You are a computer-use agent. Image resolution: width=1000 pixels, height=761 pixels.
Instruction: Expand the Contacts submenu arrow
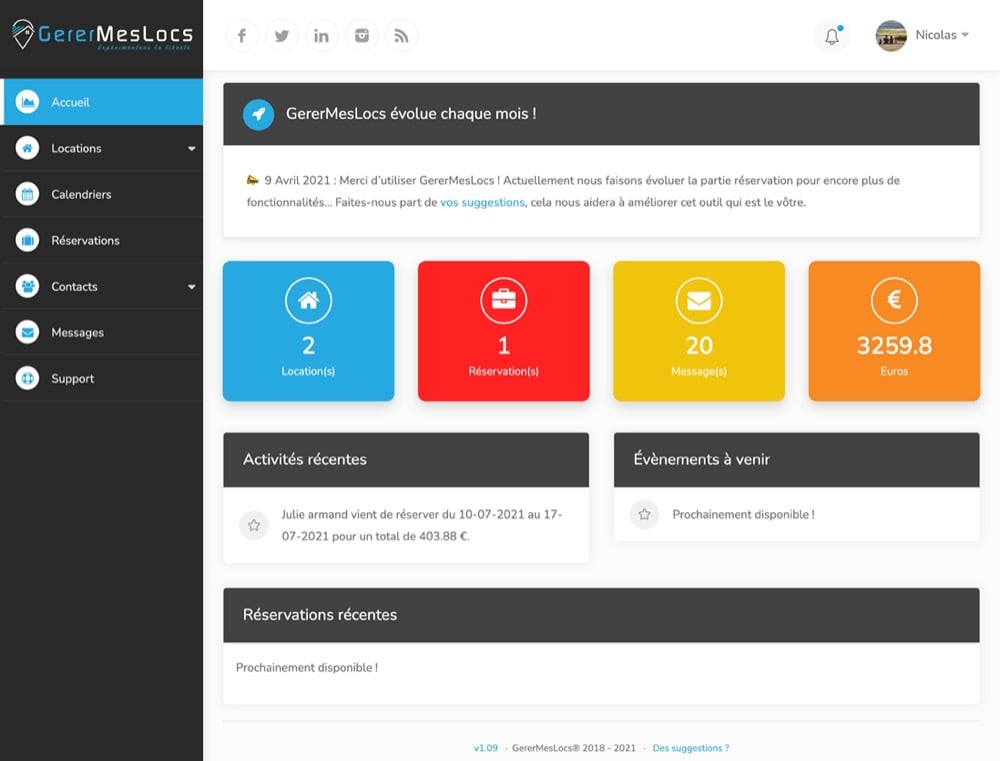coord(191,287)
